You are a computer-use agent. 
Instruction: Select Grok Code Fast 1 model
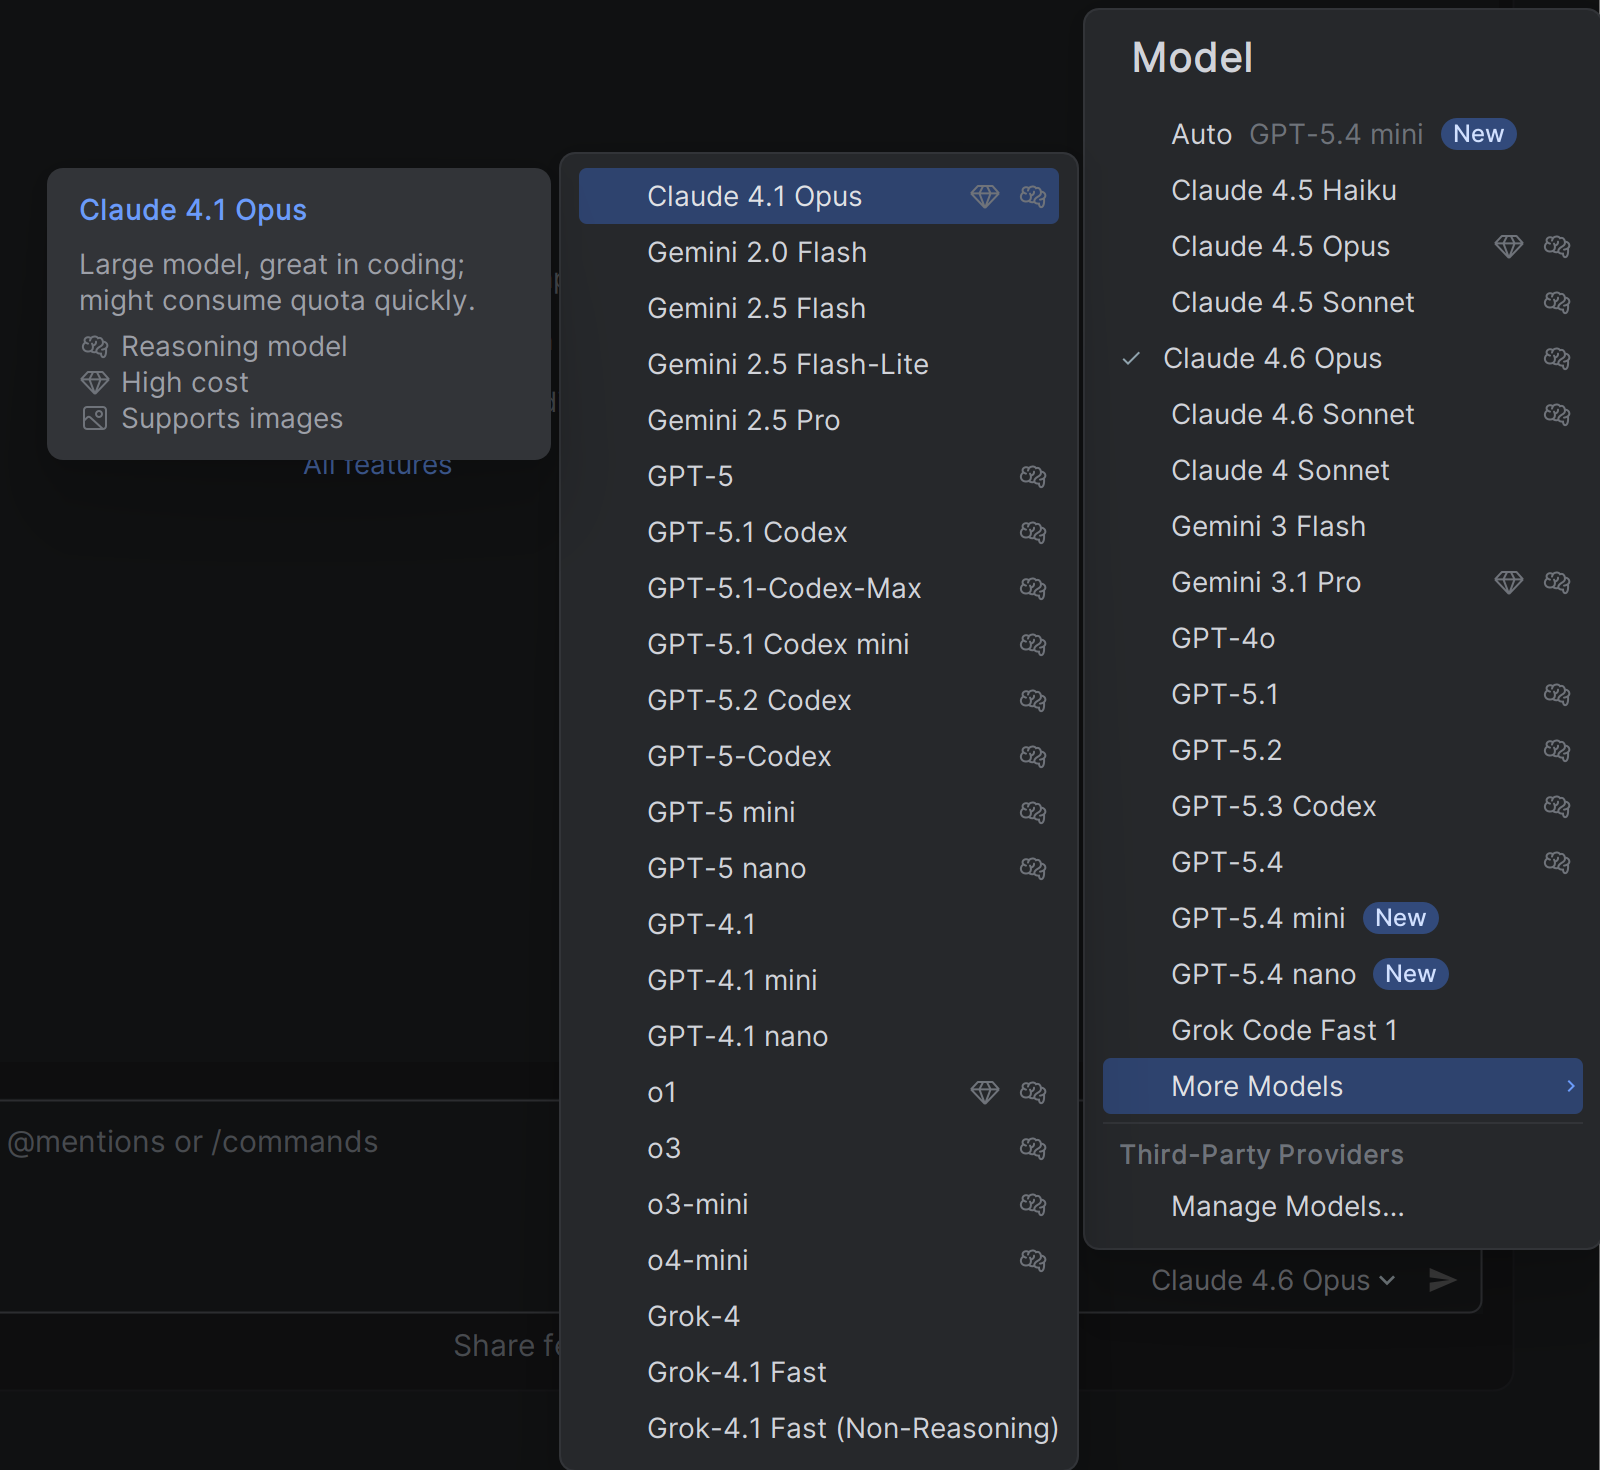[x=1343, y=1030]
